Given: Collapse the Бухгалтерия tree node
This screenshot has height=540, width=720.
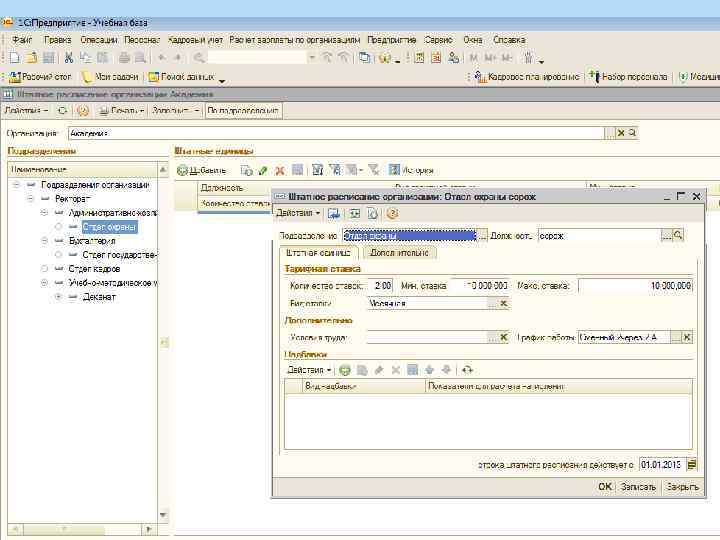Looking at the screenshot, I should point(45,241).
